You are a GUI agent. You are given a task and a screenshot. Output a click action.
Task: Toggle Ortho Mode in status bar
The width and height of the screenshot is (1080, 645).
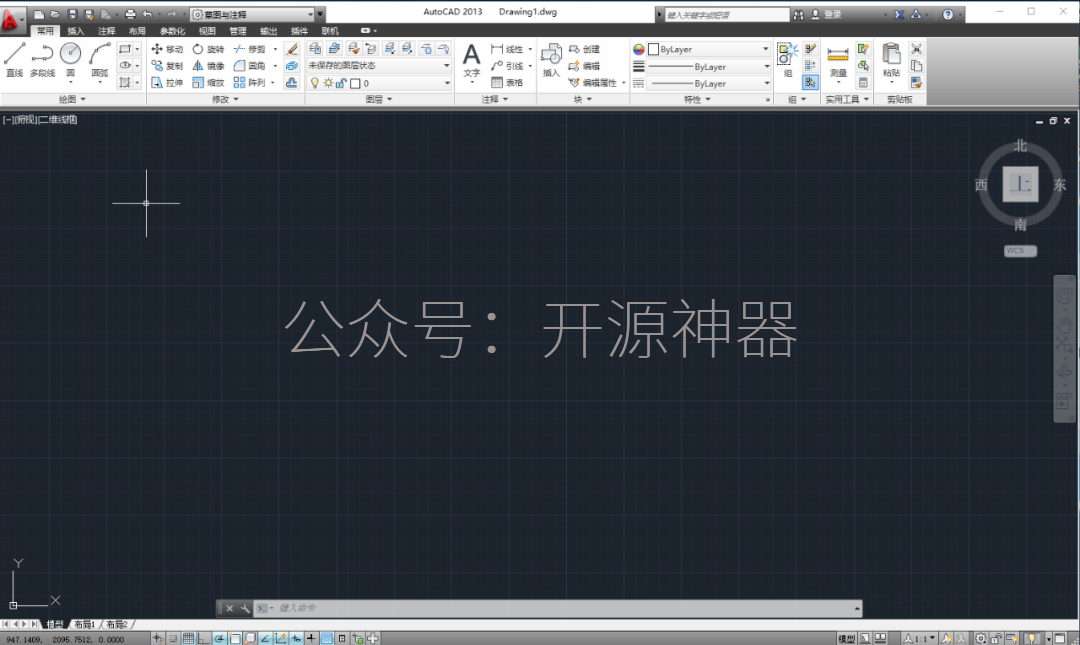203,638
